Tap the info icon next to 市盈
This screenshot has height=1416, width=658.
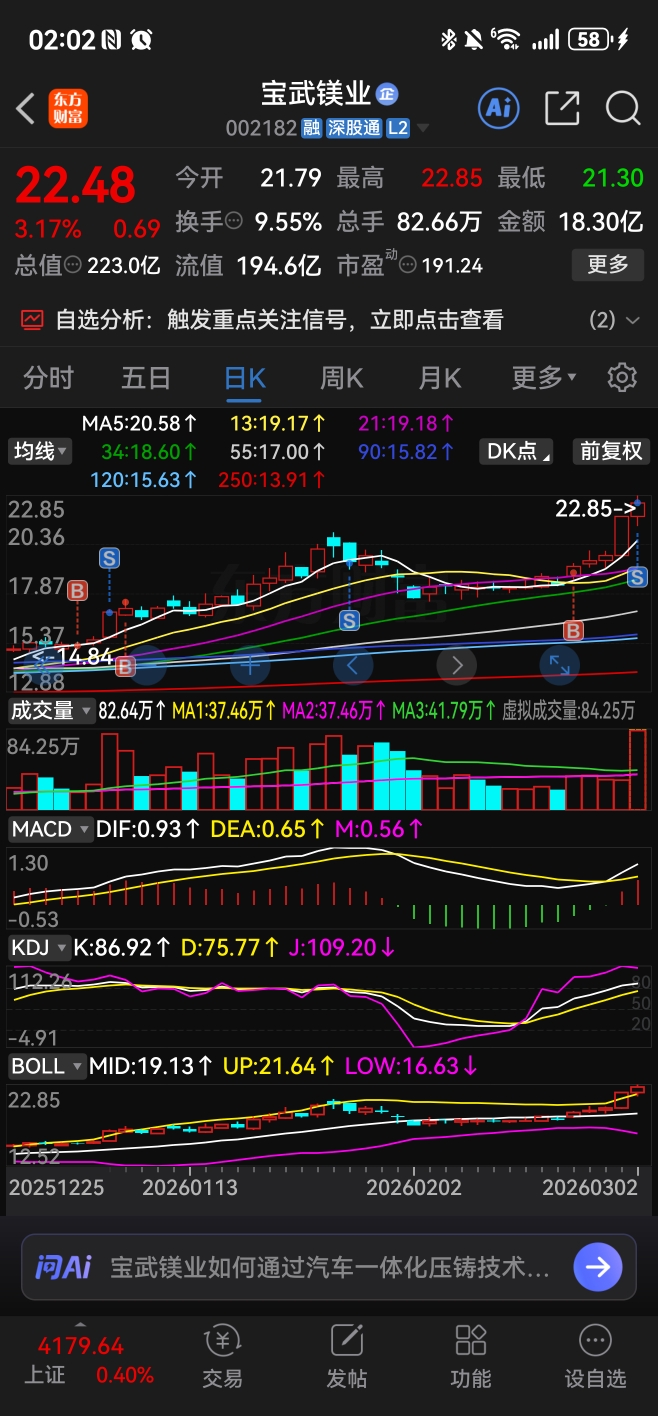(407, 265)
